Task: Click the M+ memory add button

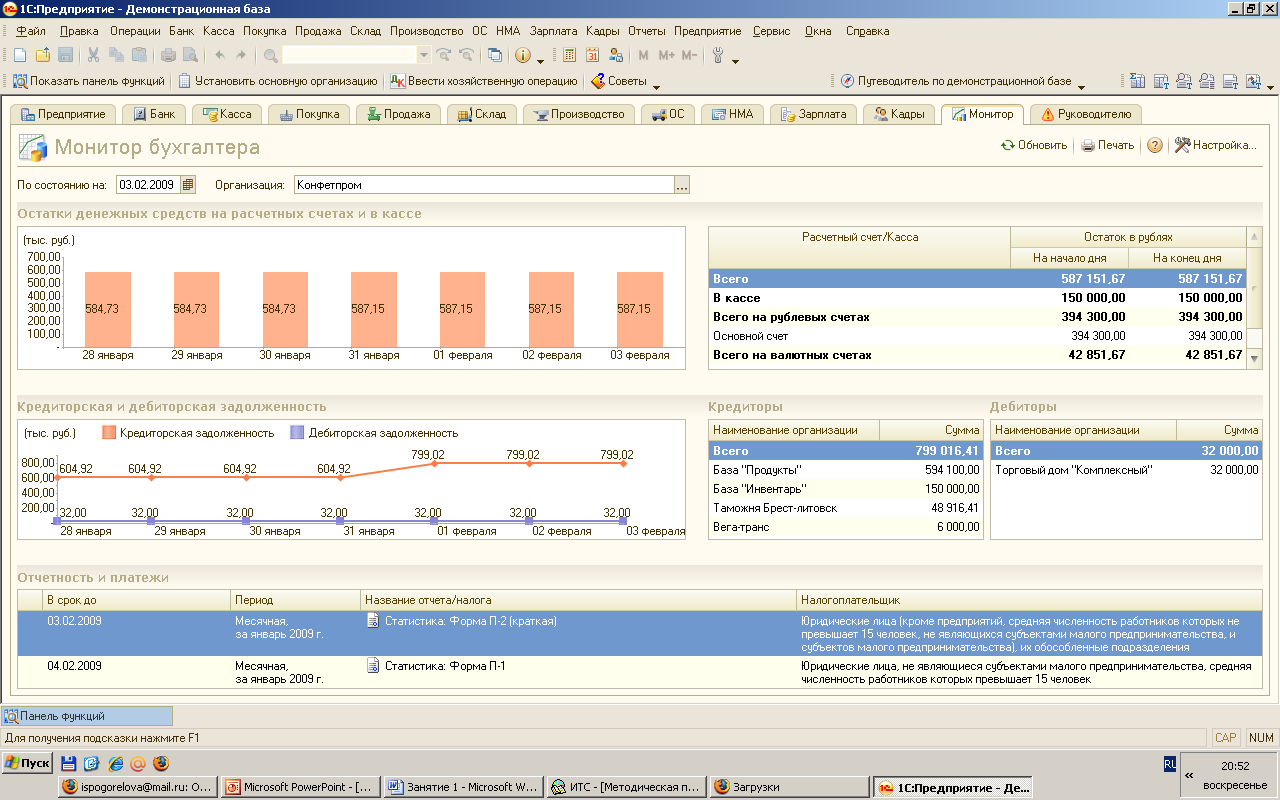Action: click(666, 55)
